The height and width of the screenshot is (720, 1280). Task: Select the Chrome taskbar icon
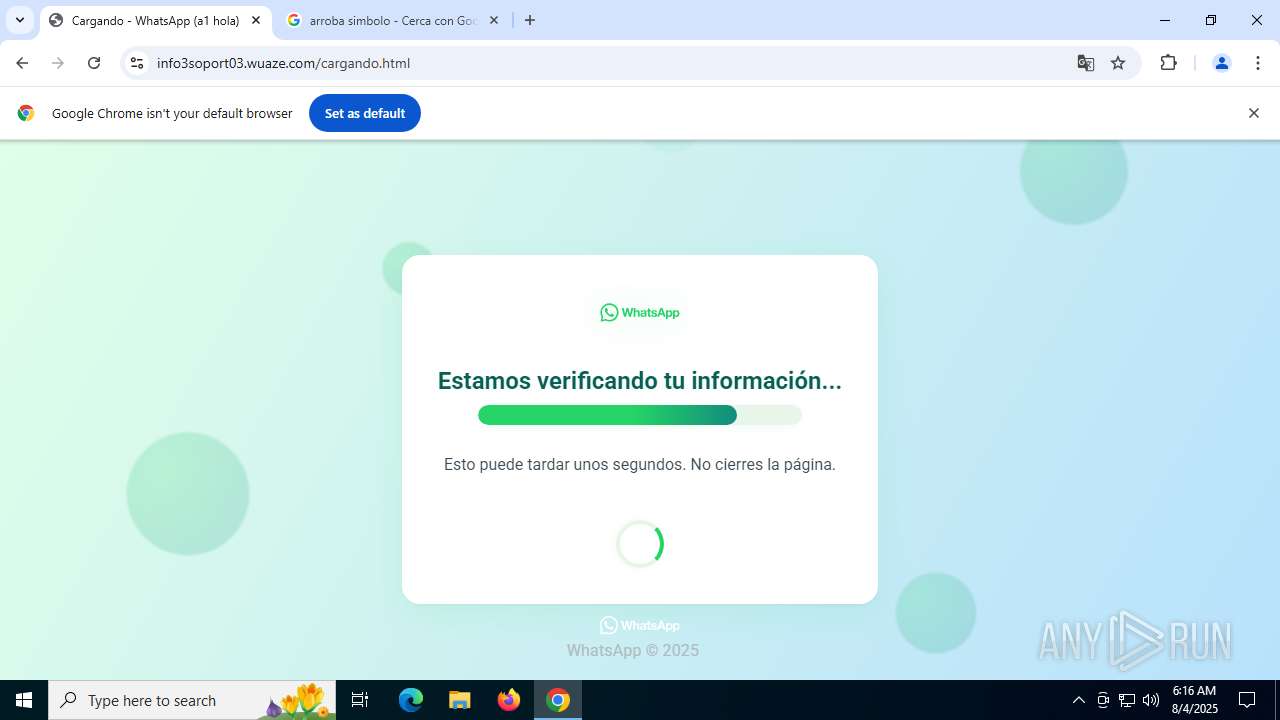click(558, 700)
